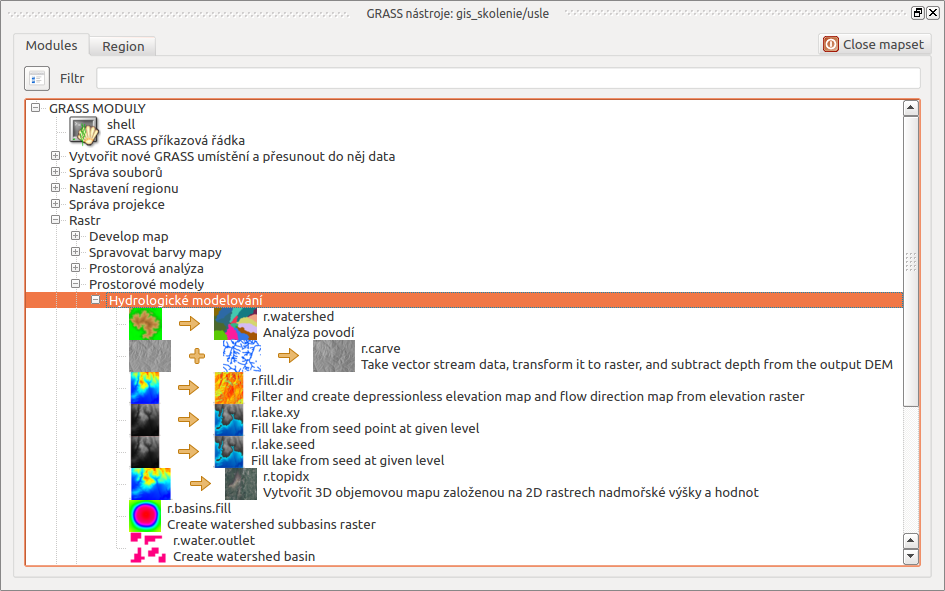The image size is (945, 591).
Task: Click the r.water.outlet pink blocks icon
Action: 148,548
